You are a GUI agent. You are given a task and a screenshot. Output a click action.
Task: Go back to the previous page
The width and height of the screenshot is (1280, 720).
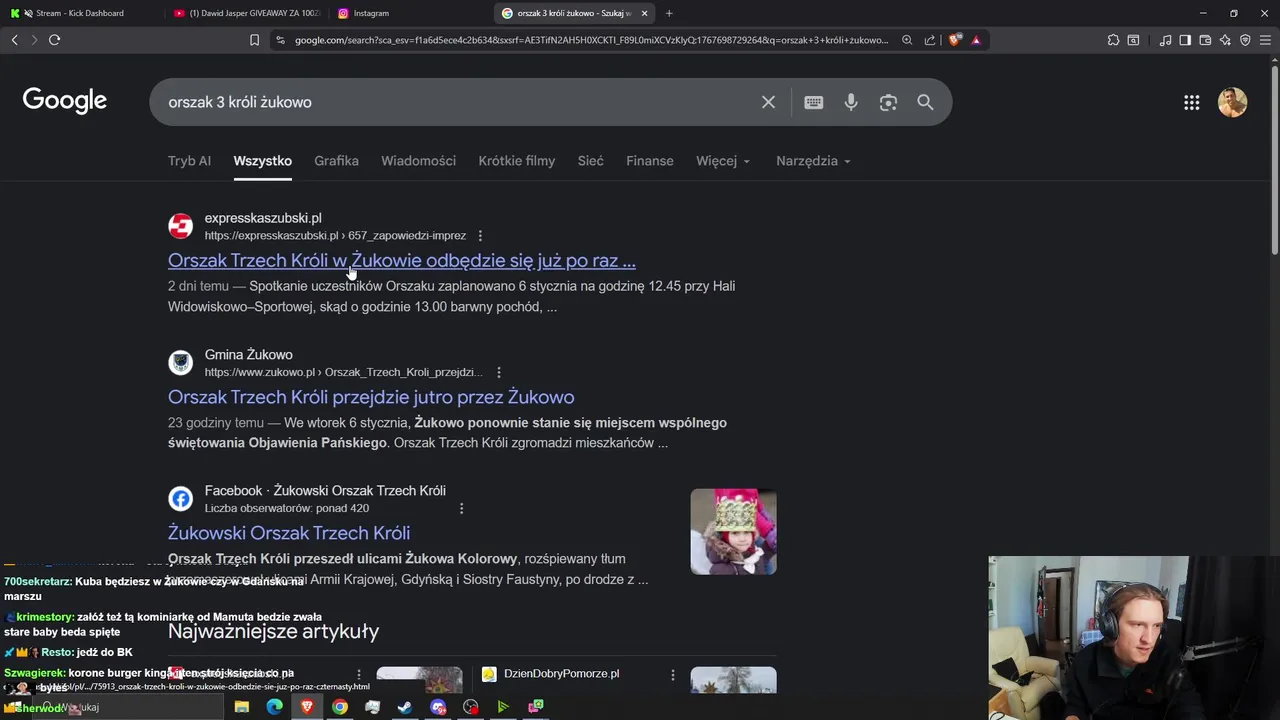point(14,40)
